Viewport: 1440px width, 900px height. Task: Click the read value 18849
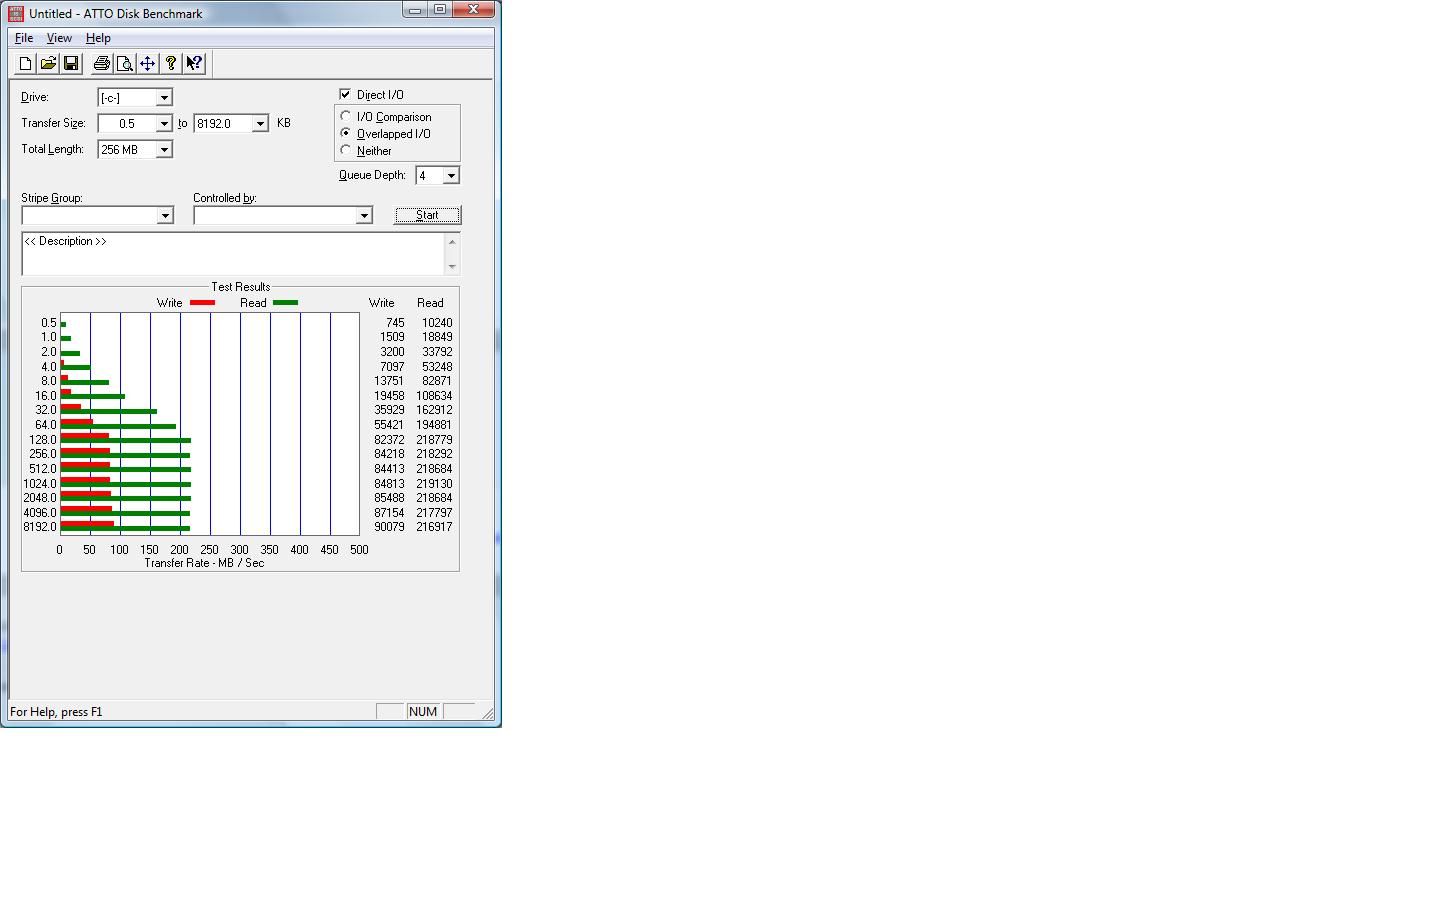[x=437, y=337]
